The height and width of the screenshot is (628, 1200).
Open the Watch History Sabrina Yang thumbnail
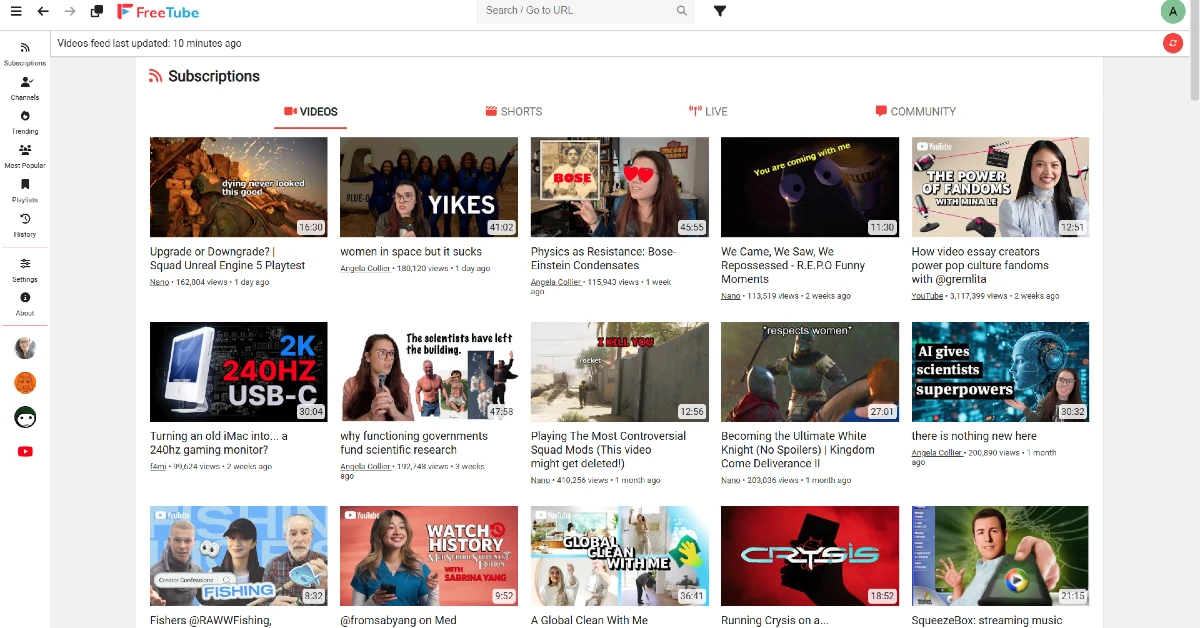[x=429, y=556]
